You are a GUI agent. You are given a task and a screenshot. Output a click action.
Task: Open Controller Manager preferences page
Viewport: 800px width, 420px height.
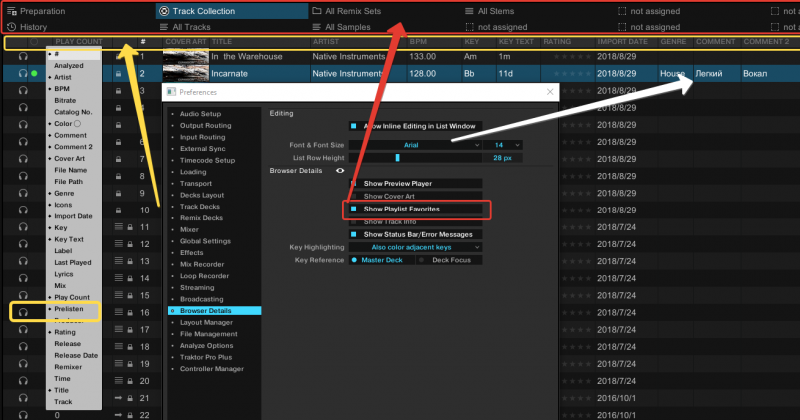point(212,368)
